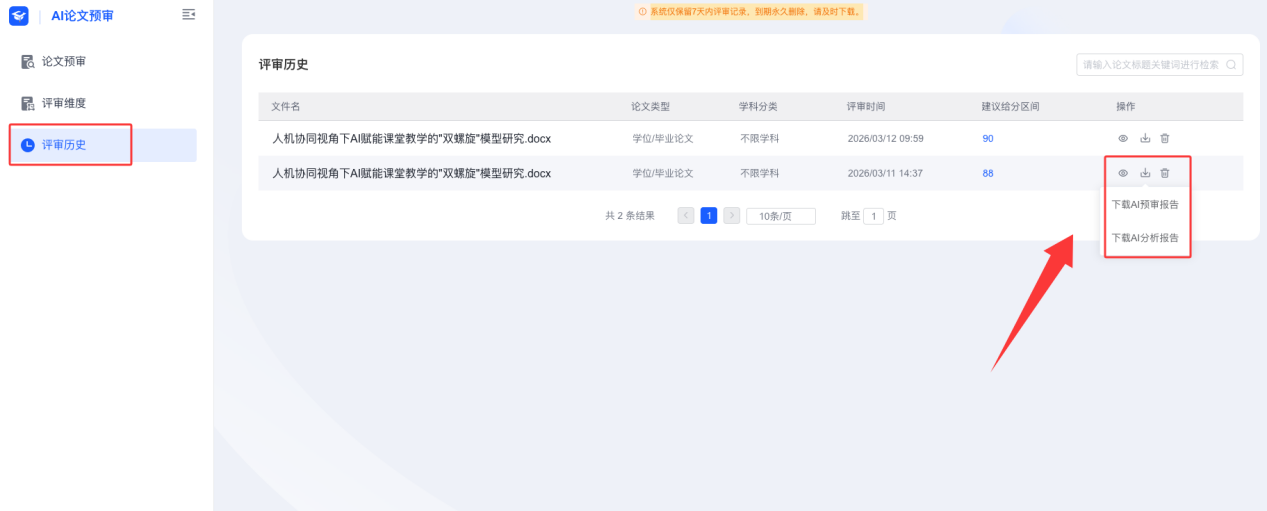Select 下载AI分析报告 from the menu
1267x511 pixels.
click(x=1145, y=238)
